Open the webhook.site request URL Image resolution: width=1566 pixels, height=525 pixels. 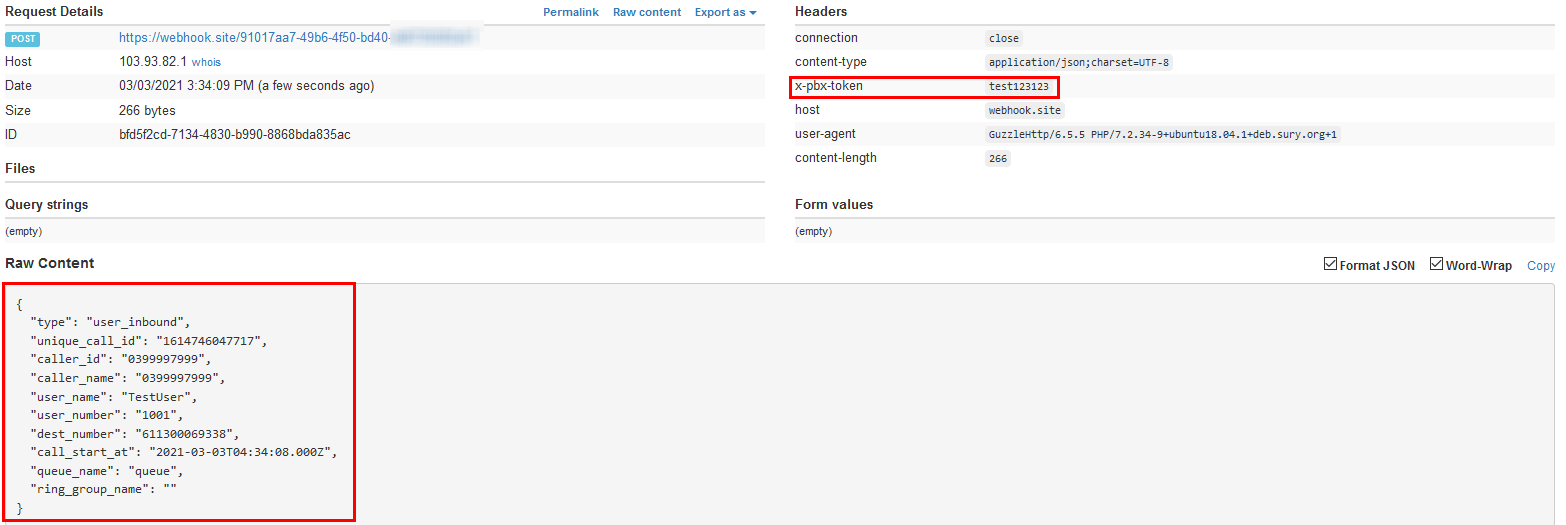tap(255, 37)
